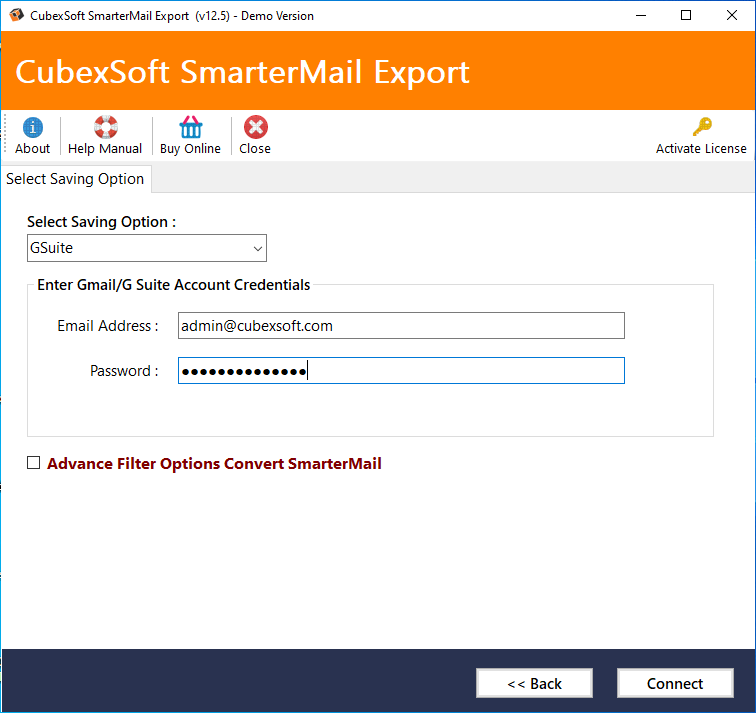Screen dimensions: 756x713
Task: Enable Advance Filter Options checkbox
Action: click(x=33, y=463)
